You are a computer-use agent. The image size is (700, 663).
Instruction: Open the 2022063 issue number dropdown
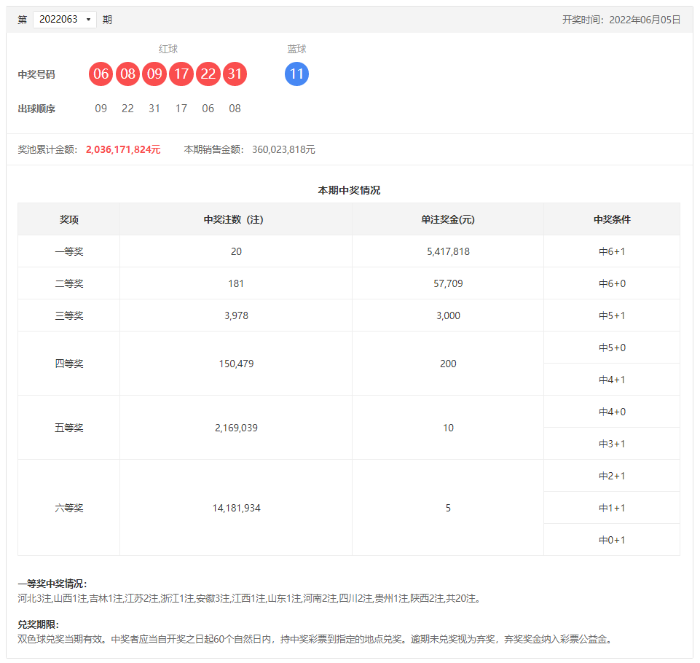(x=64, y=19)
